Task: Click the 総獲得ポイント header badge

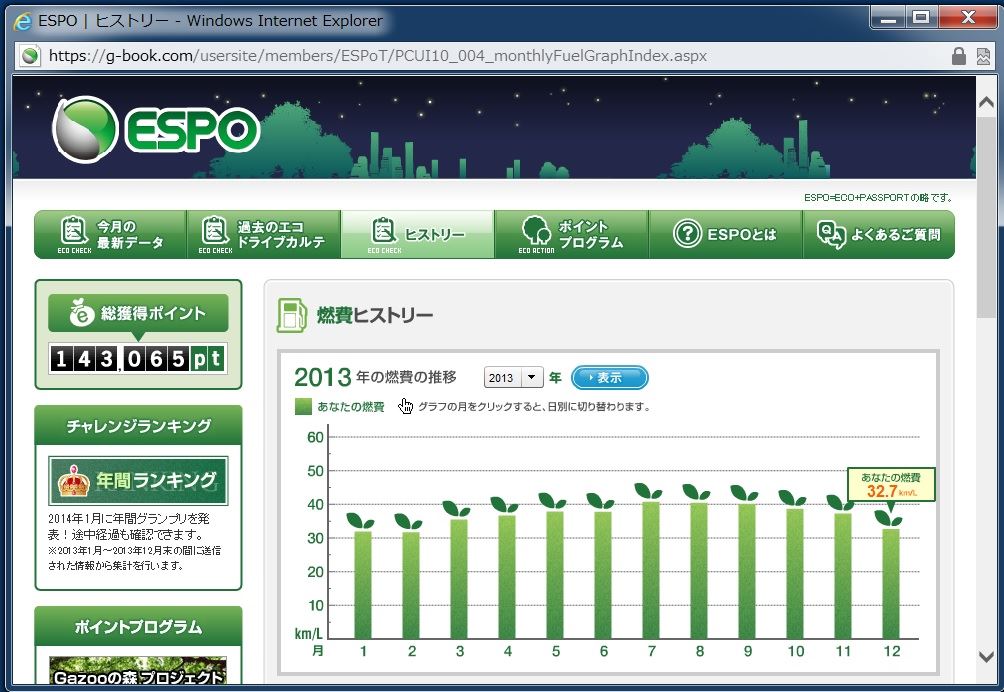Action: coord(138,313)
